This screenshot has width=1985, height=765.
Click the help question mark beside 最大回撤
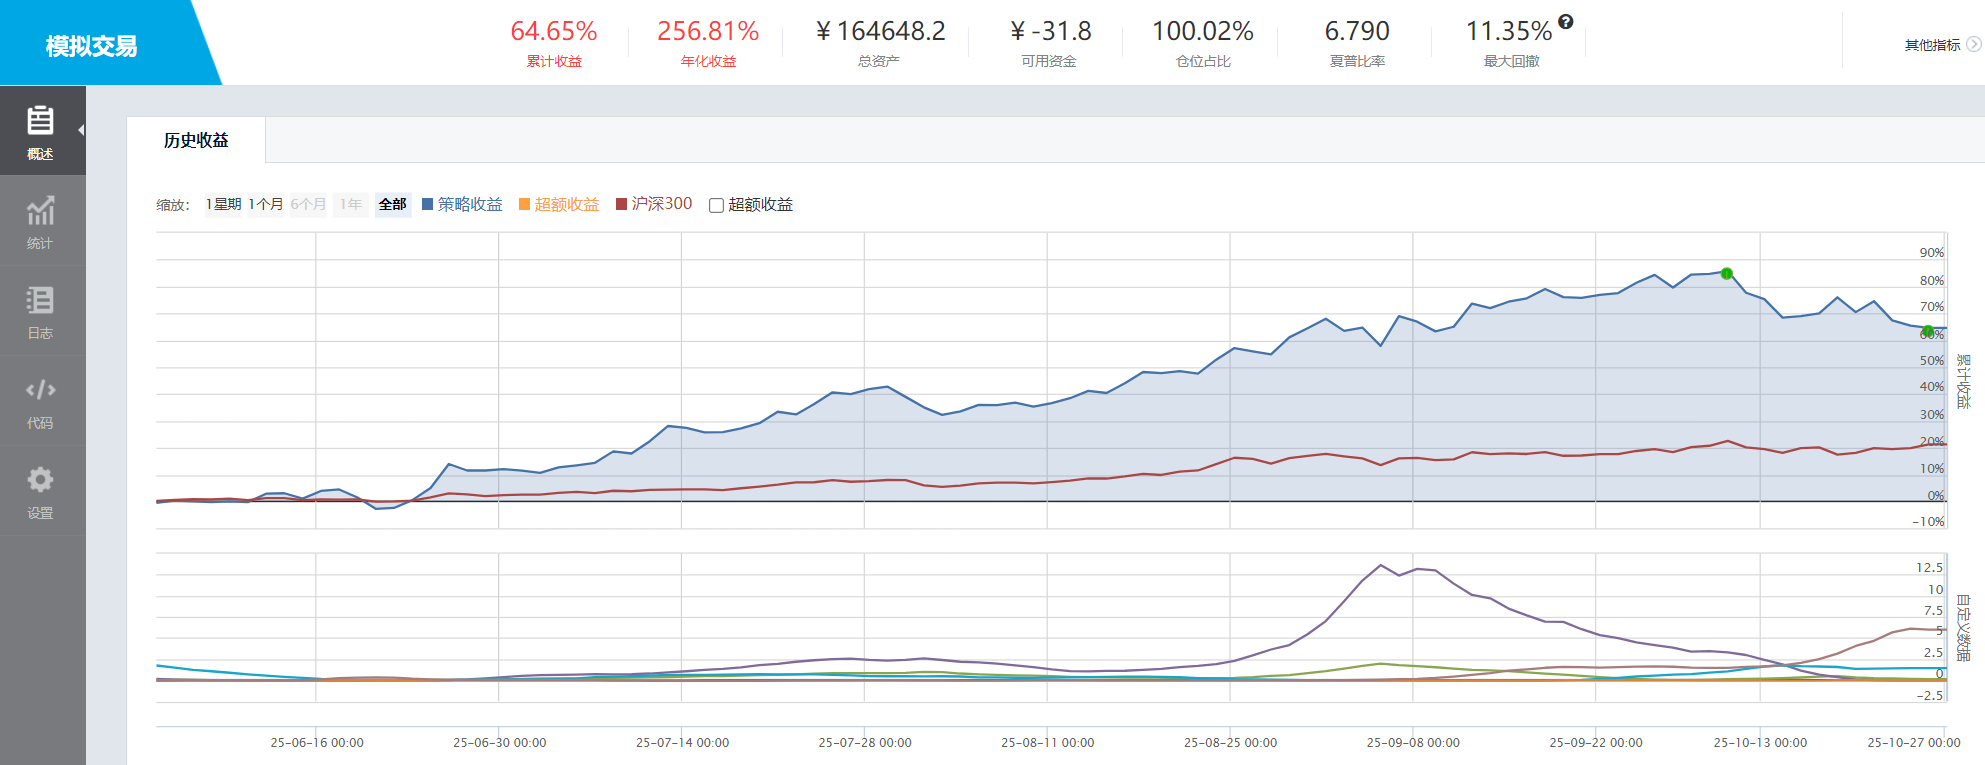[x=1566, y=22]
